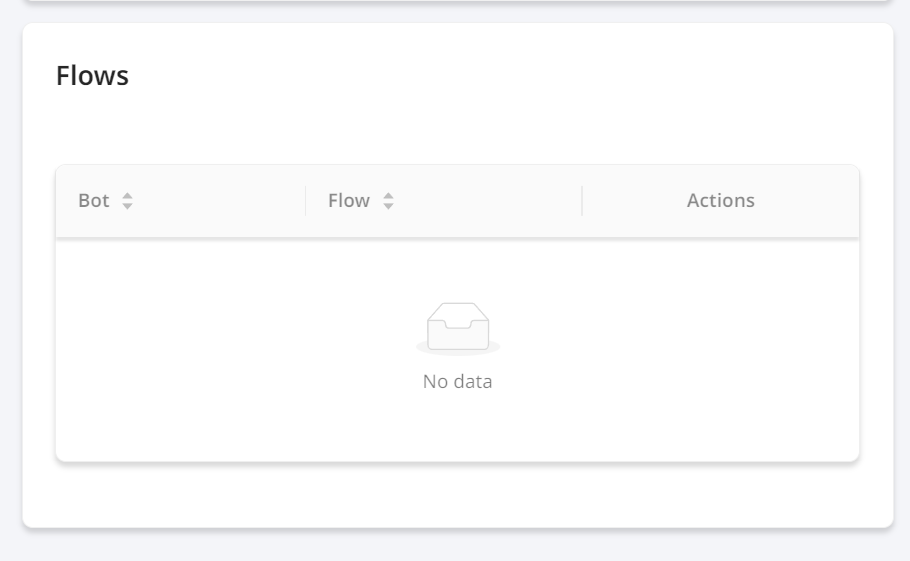Click the empty inbox tray icon

(x=458, y=325)
